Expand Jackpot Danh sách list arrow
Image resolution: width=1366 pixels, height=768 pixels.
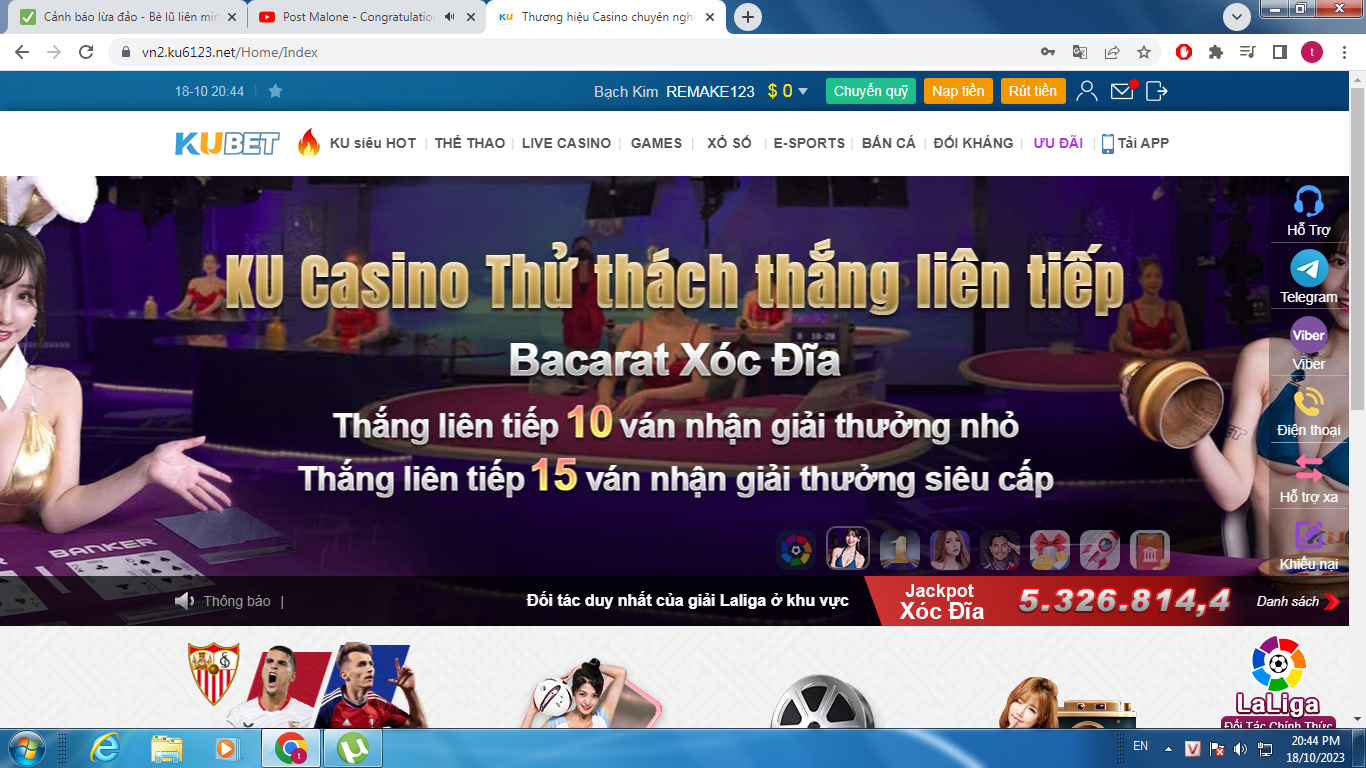(1331, 601)
